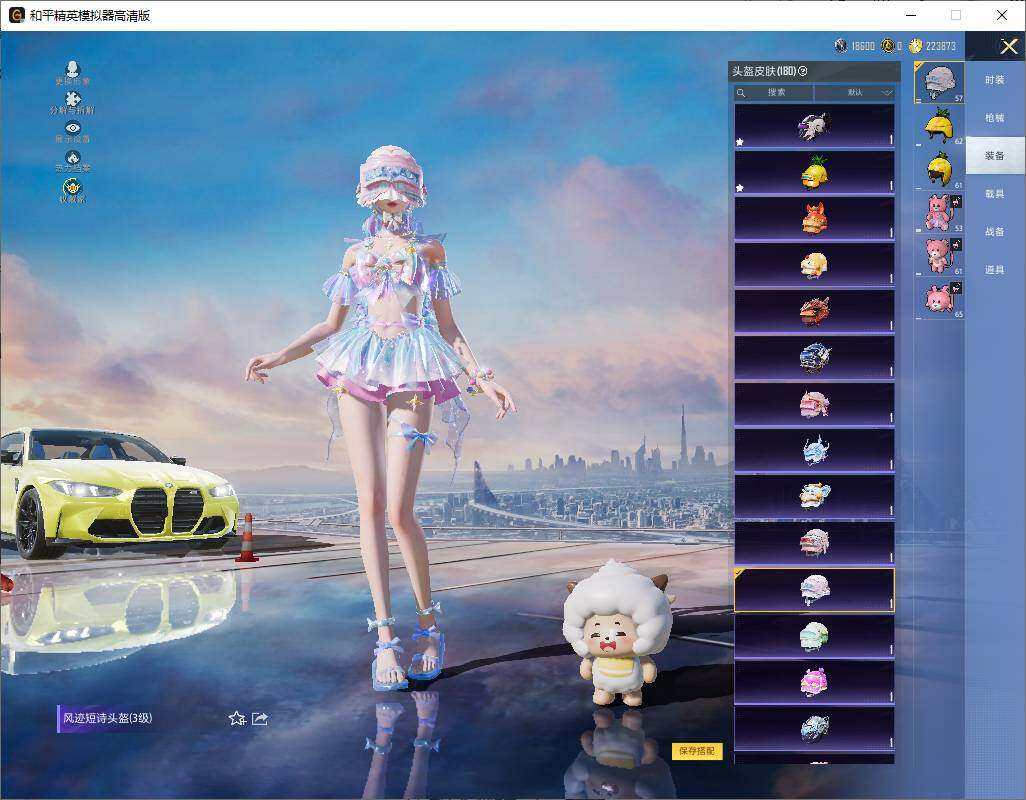Close the wardrobe with the yellow X

pyautogui.click(x=1008, y=46)
